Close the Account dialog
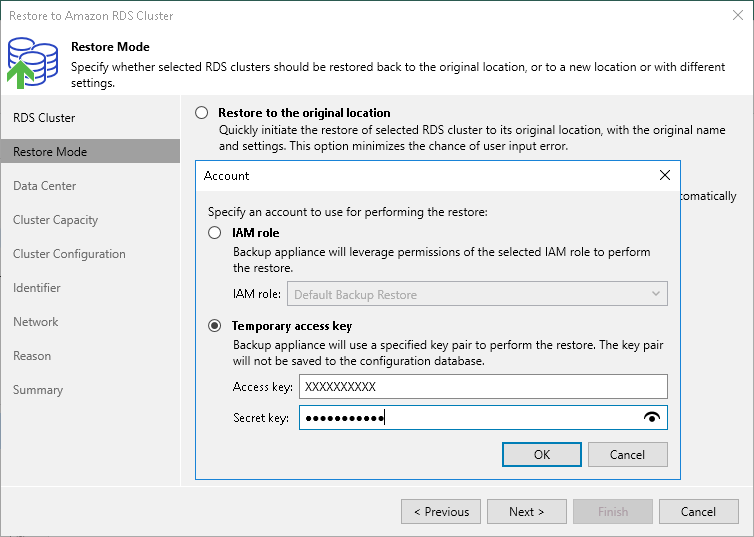This screenshot has width=754, height=537. coord(665,175)
